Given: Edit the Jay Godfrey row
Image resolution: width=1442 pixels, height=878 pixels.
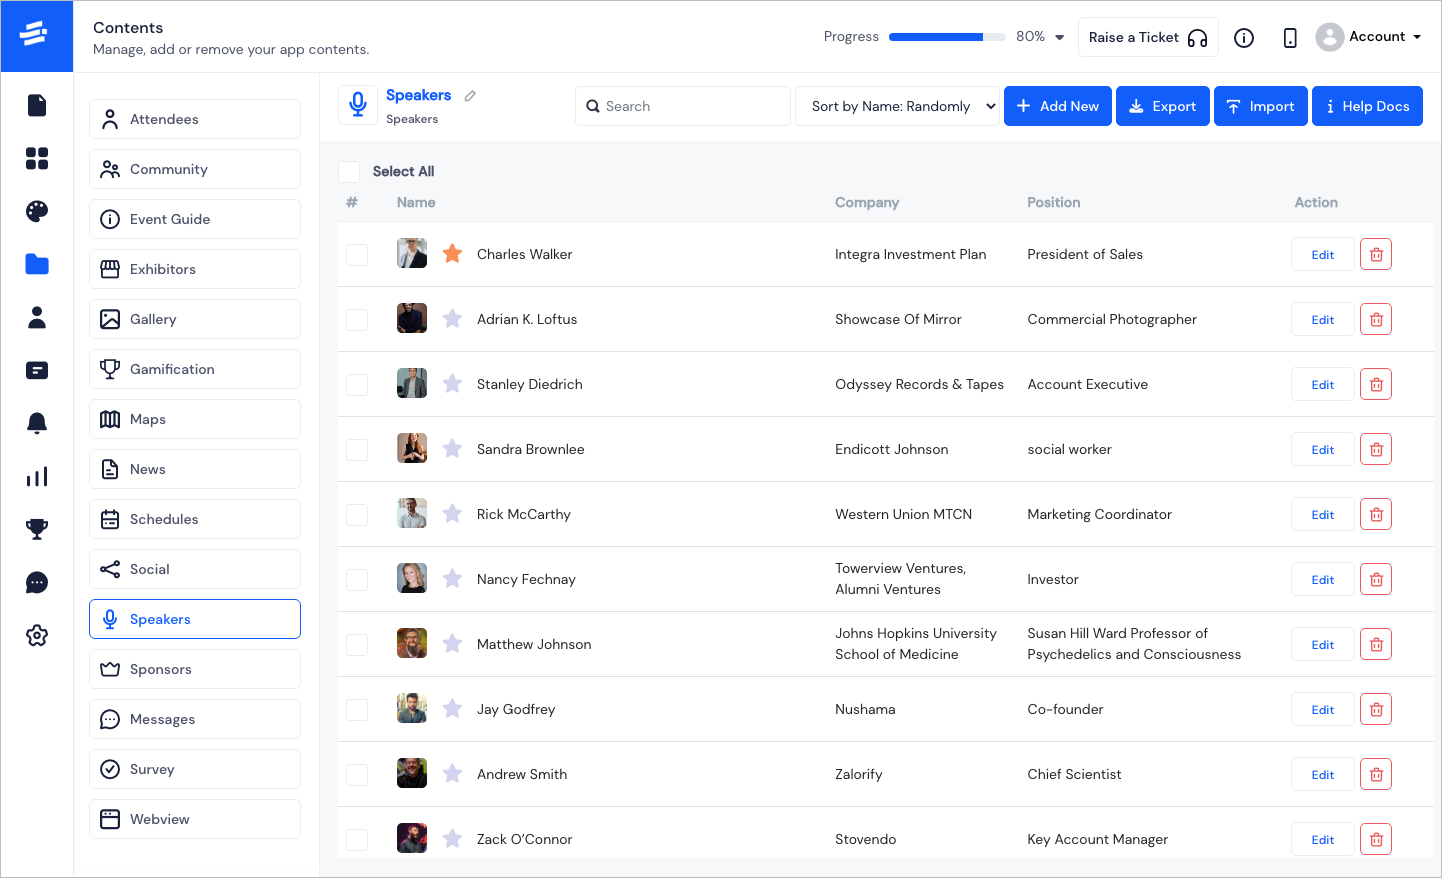Looking at the screenshot, I should coord(1323,709).
